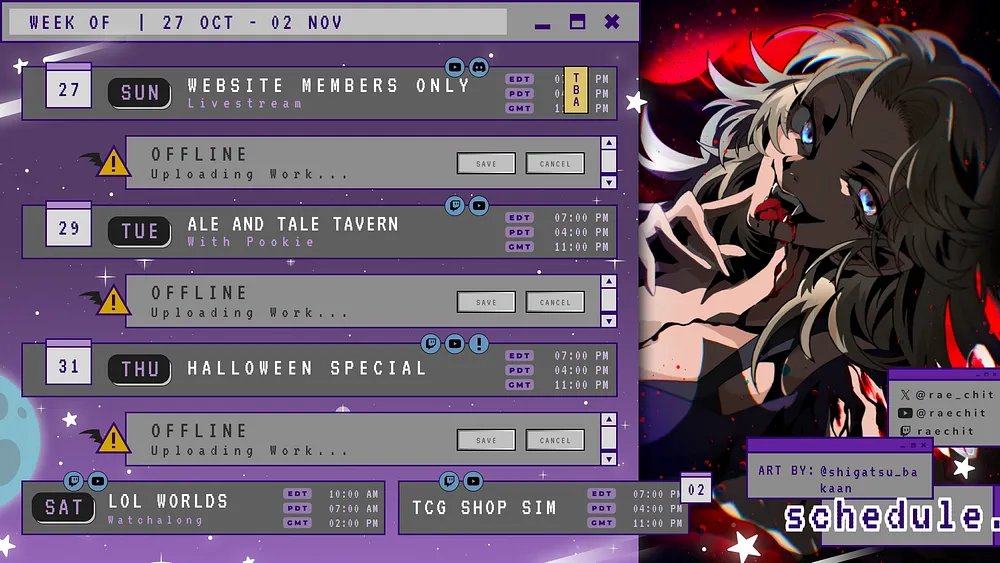Click the Twitch icon on Halloween Special row
This screenshot has width=1000, height=563.
pyautogui.click(x=431, y=344)
